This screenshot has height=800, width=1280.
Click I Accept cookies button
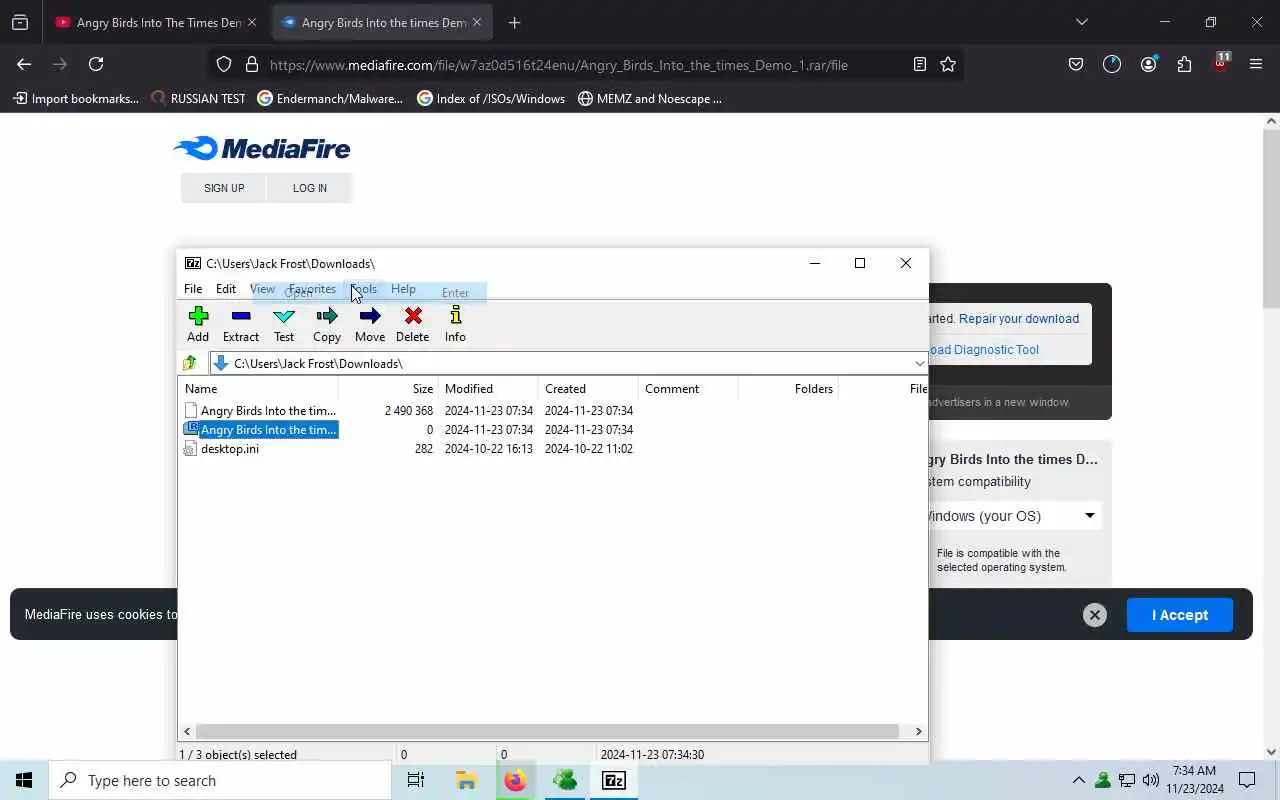1180,615
